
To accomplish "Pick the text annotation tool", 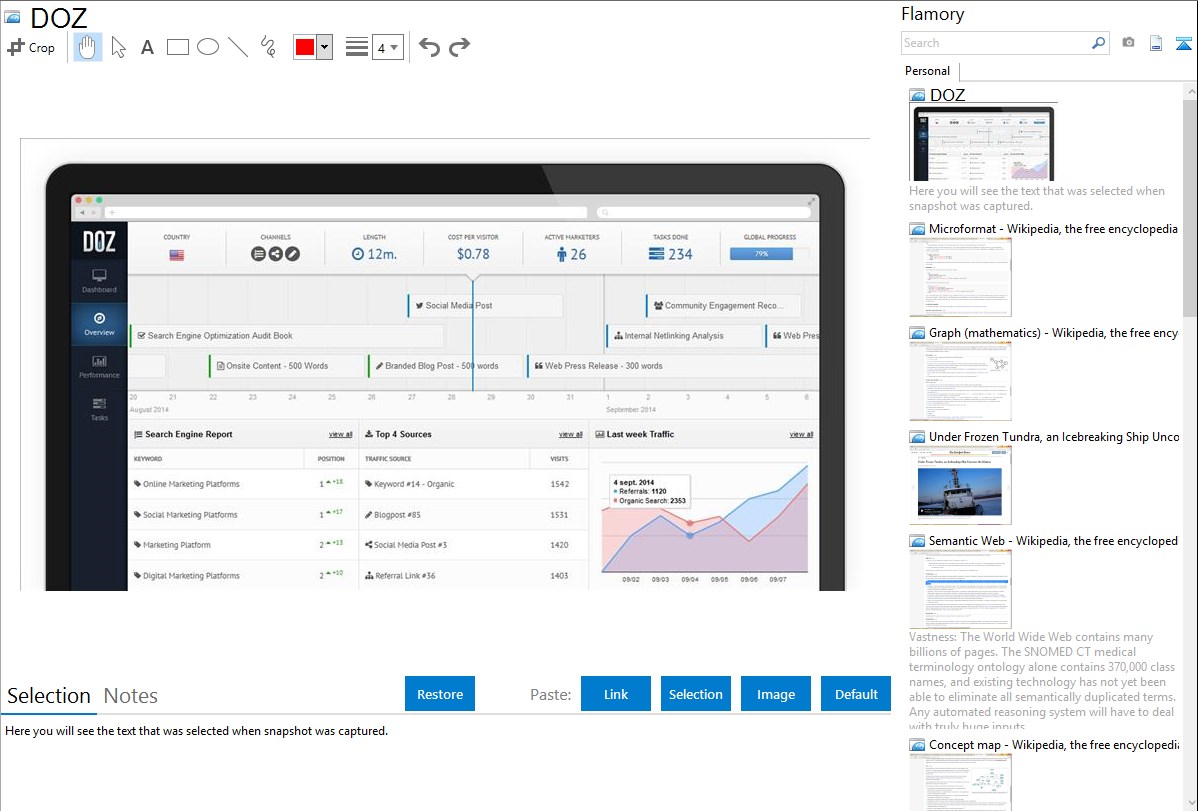I will coord(147,47).
